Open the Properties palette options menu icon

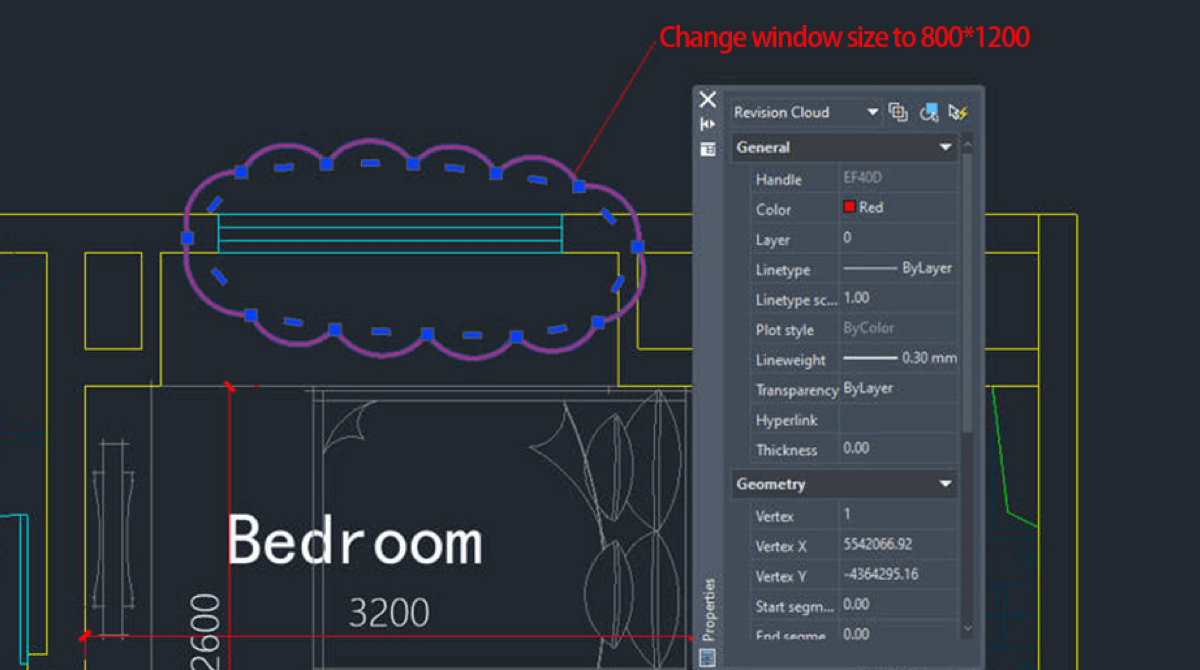click(708, 149)
